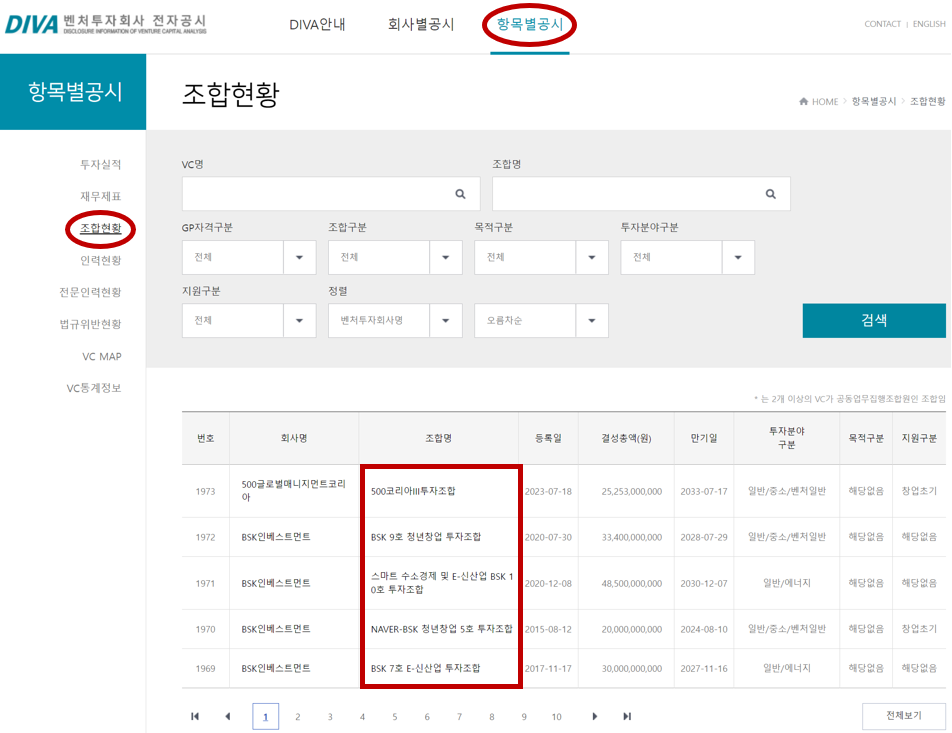Open the 투자분야구분 dropdown
Viewport: 952px width, 733px height.
687,257
